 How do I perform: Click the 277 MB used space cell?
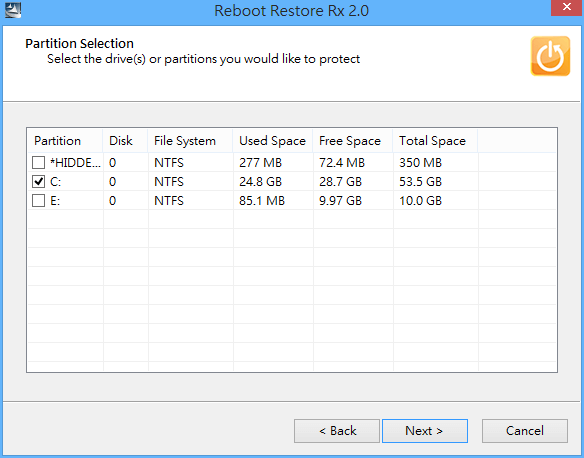click(260, 162)
